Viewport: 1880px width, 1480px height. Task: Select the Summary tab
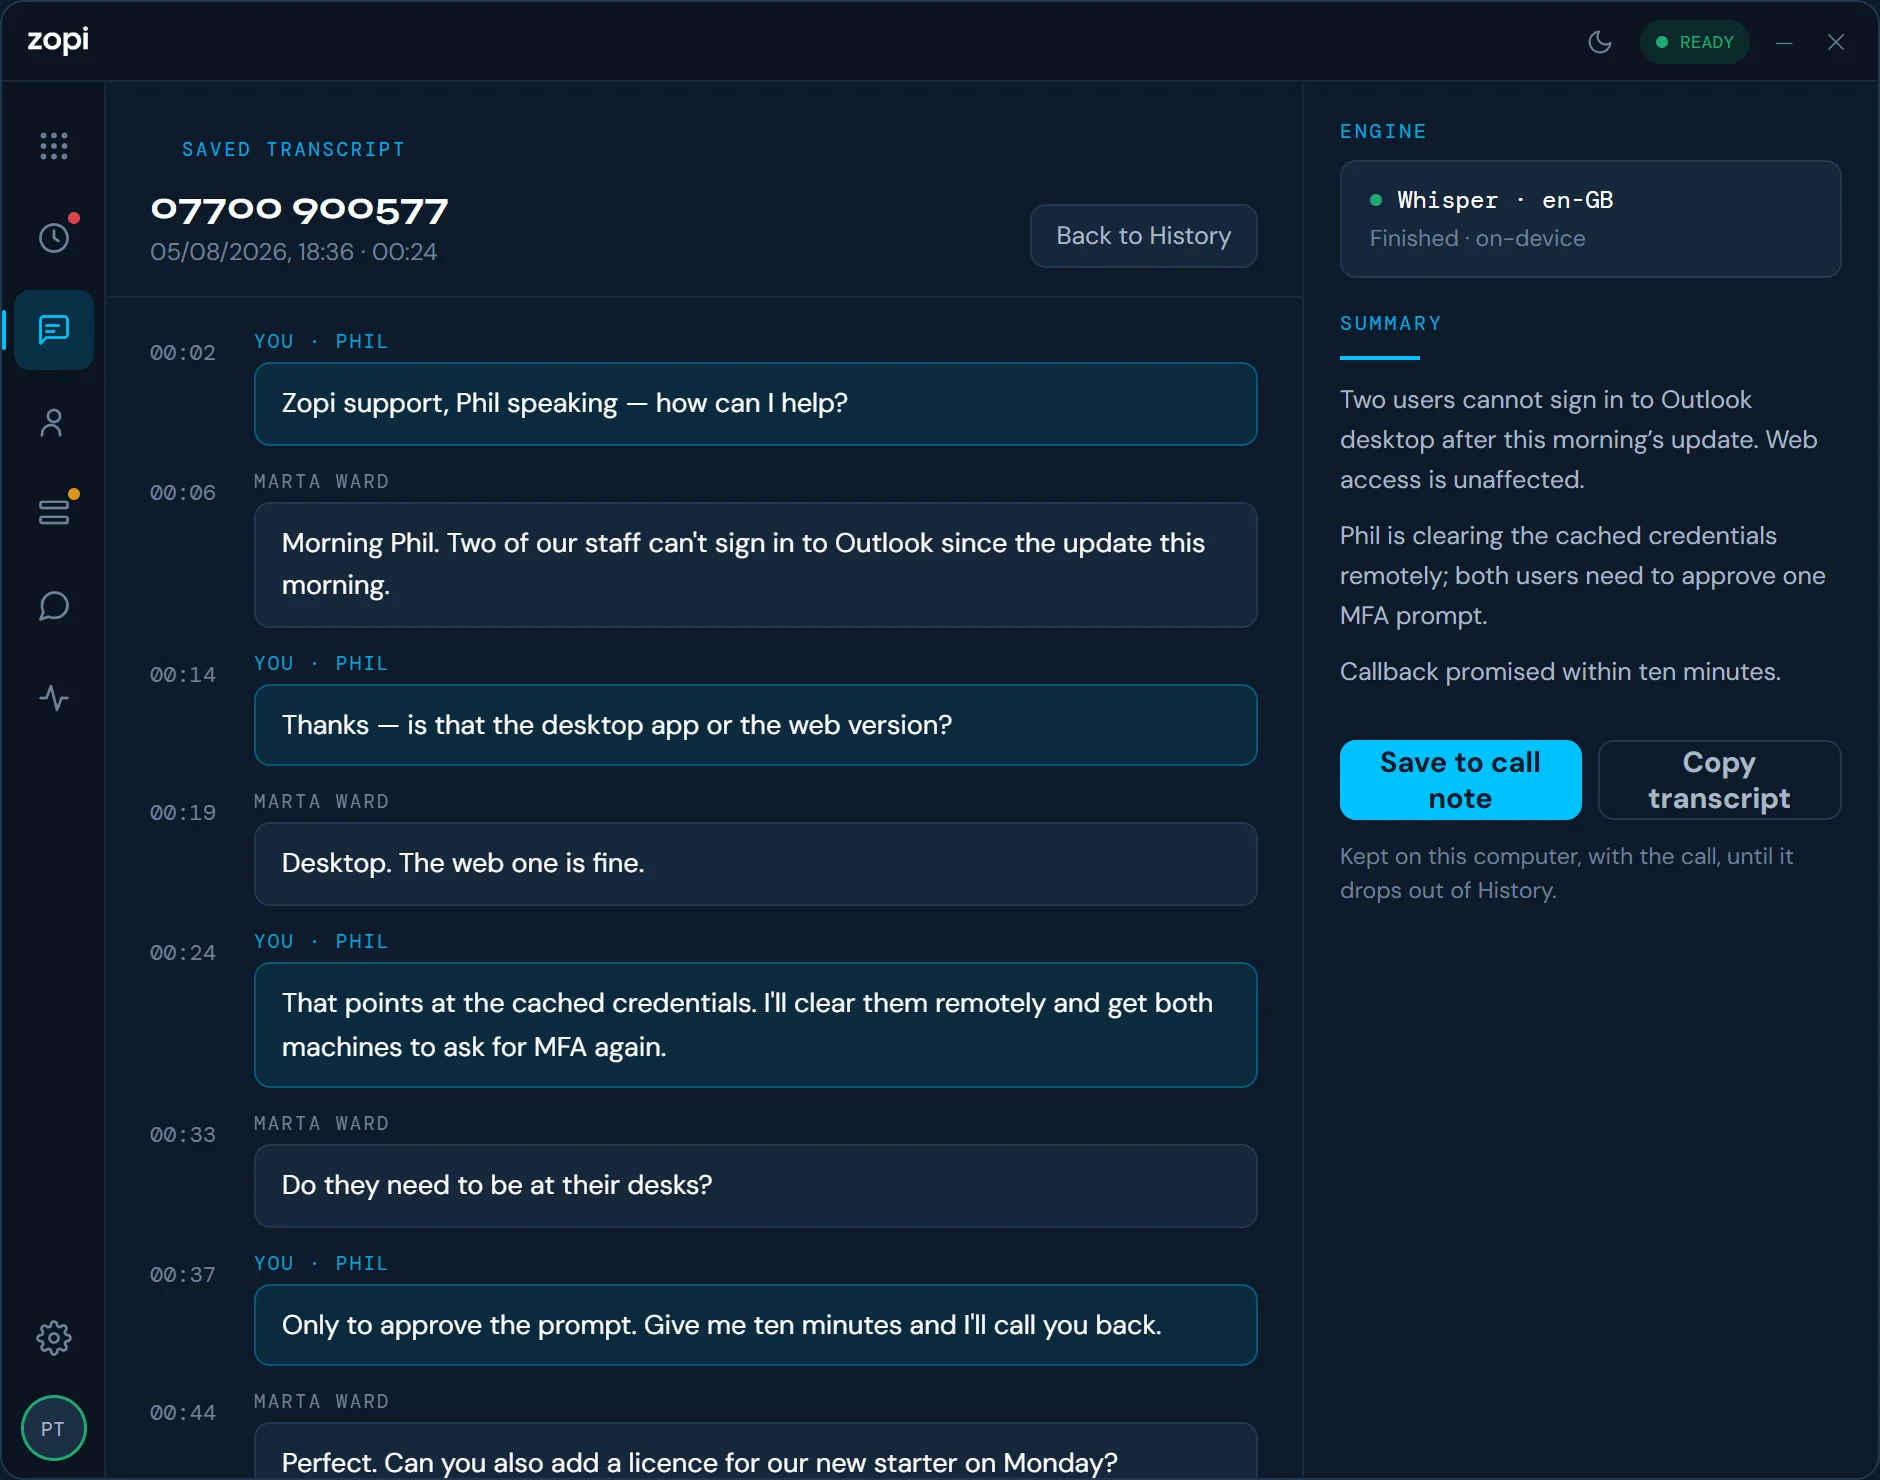1390,324
